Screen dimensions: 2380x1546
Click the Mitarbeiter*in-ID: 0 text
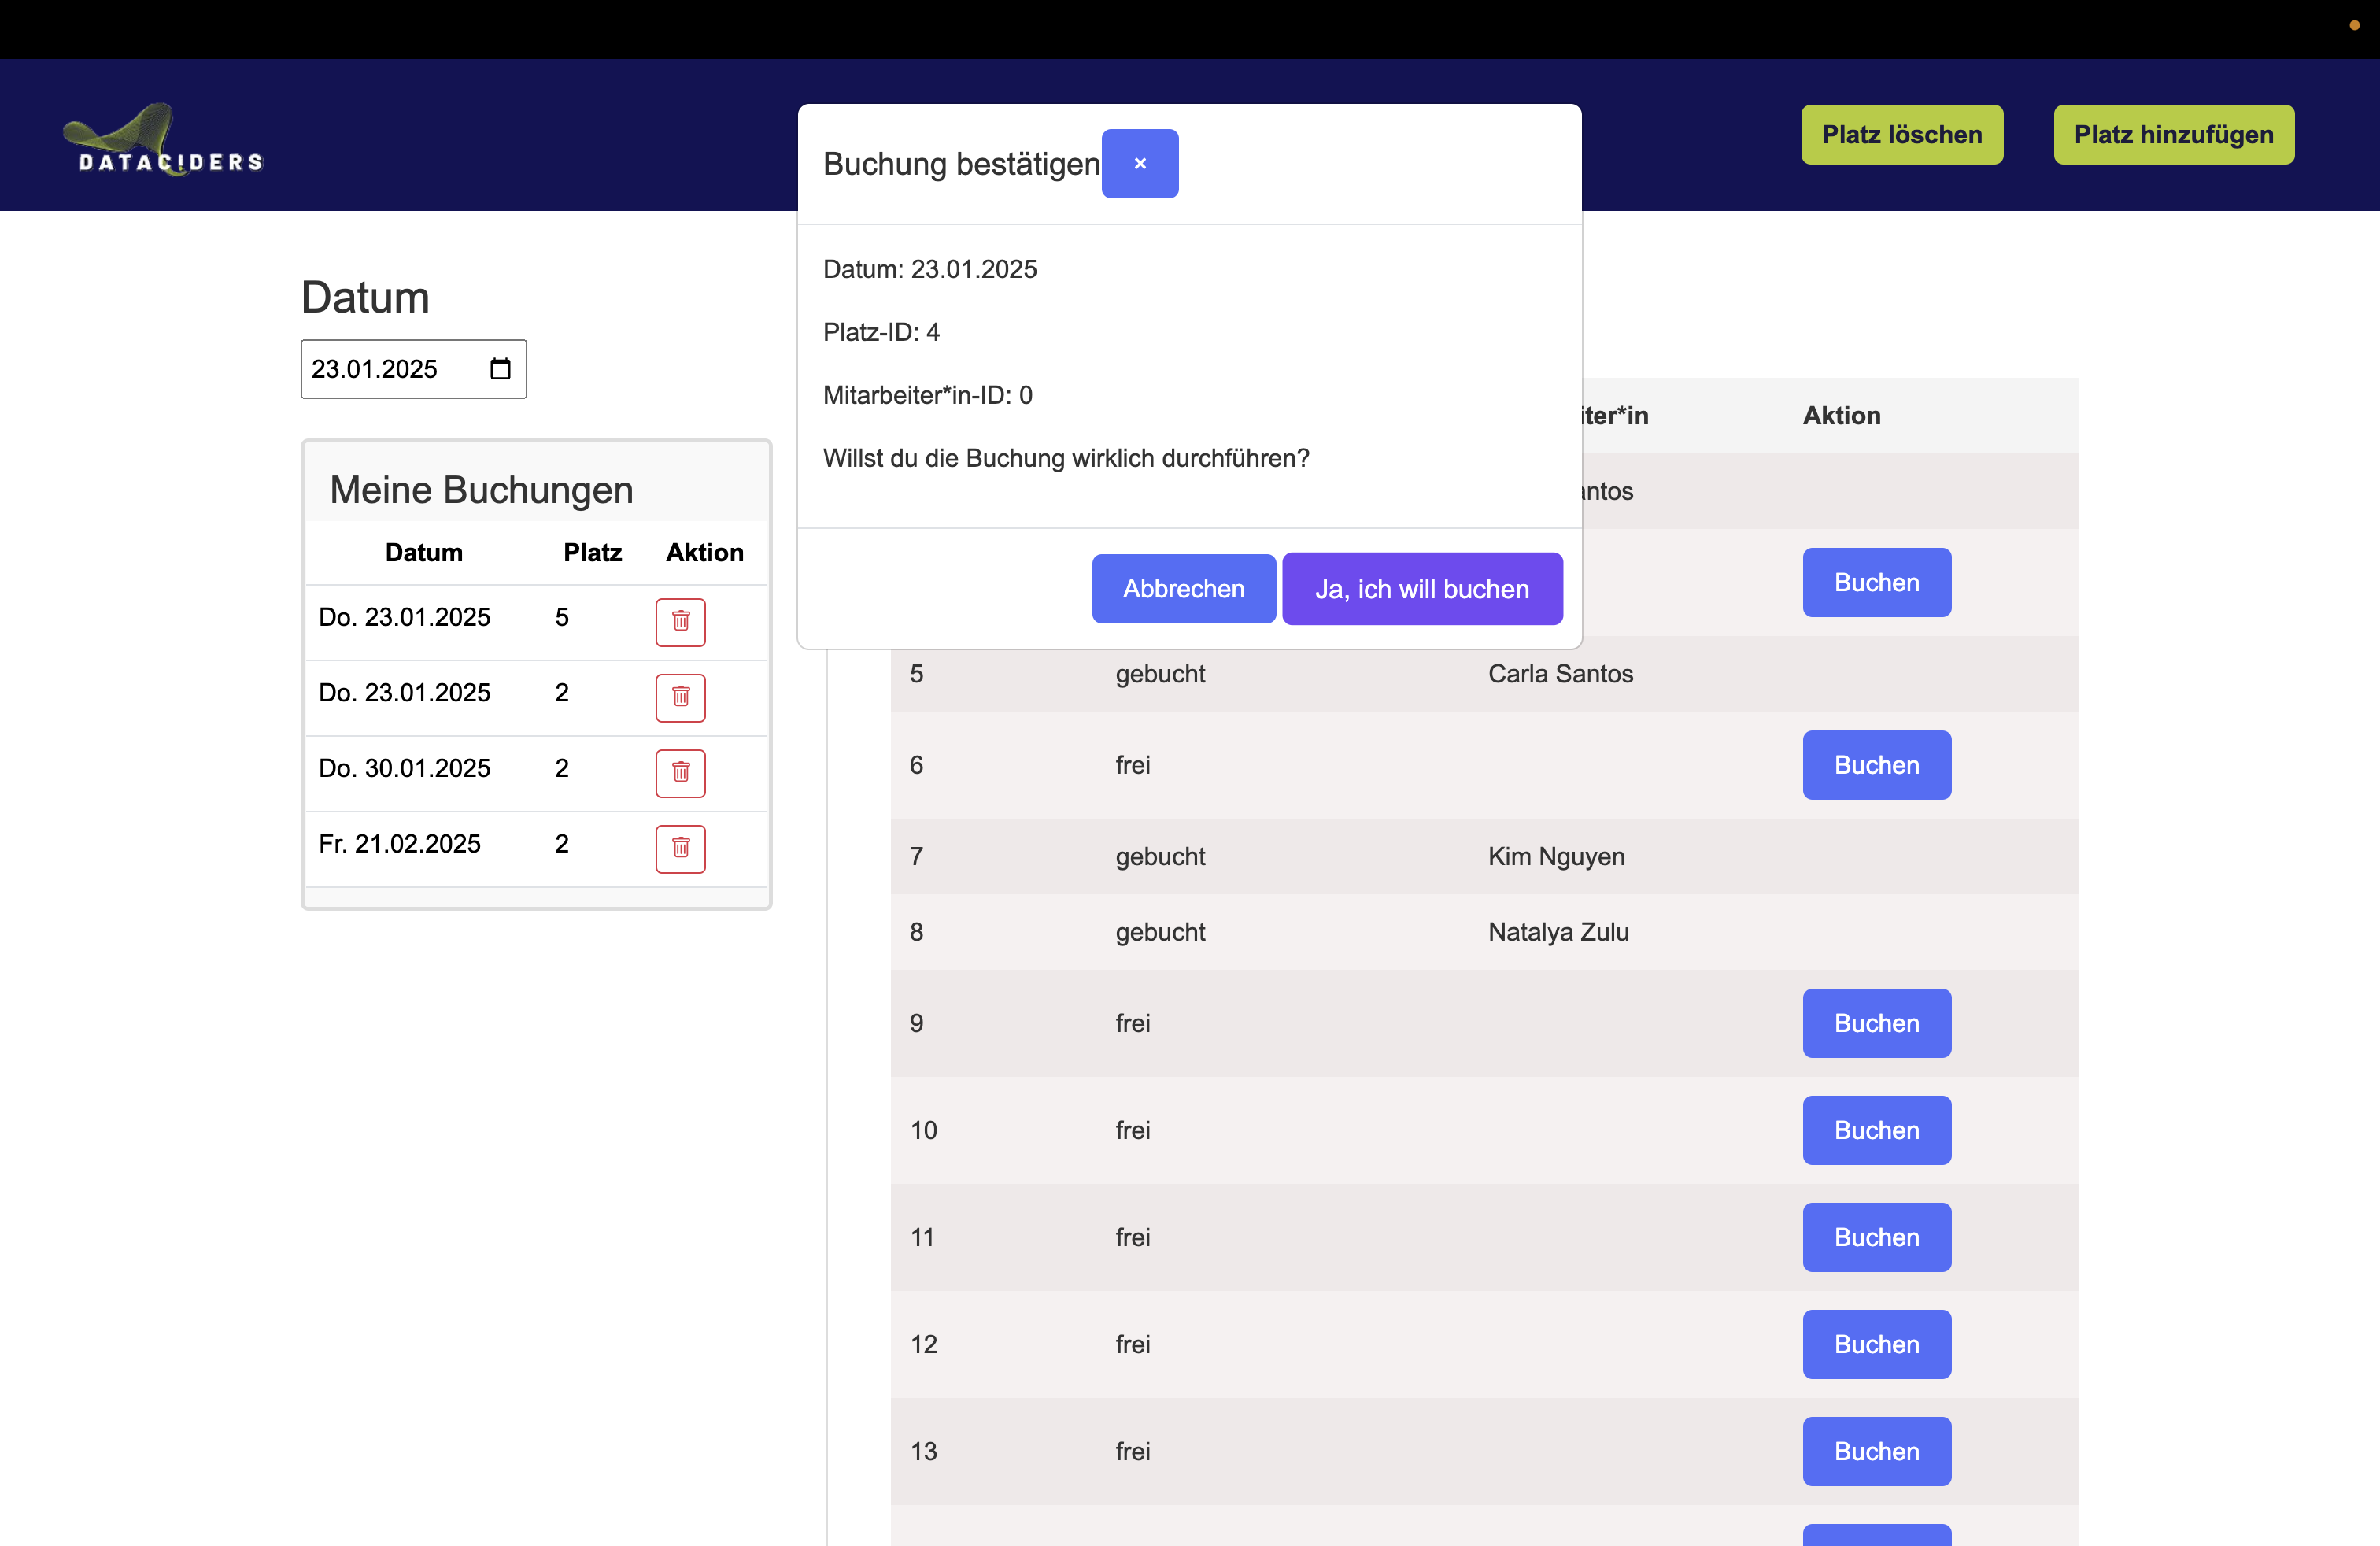(927, 395)
